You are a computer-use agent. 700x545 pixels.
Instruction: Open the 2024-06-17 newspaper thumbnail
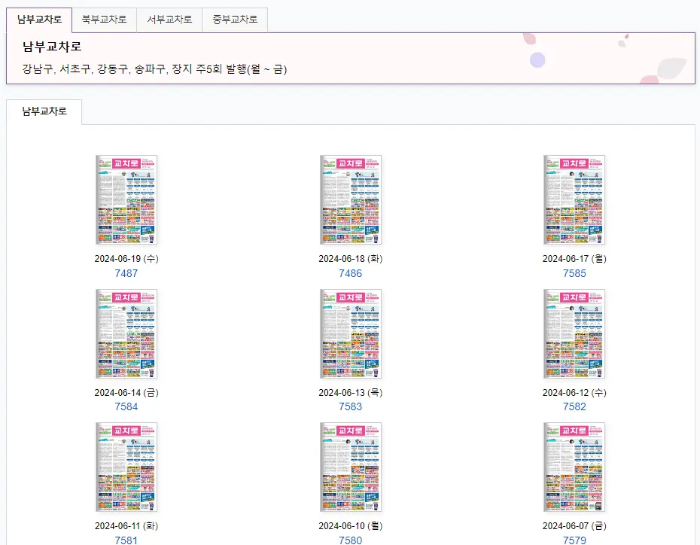click(574, 200)
